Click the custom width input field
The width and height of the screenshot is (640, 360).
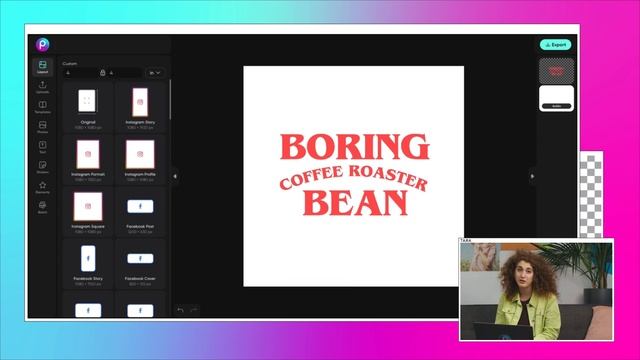[80, 73]
